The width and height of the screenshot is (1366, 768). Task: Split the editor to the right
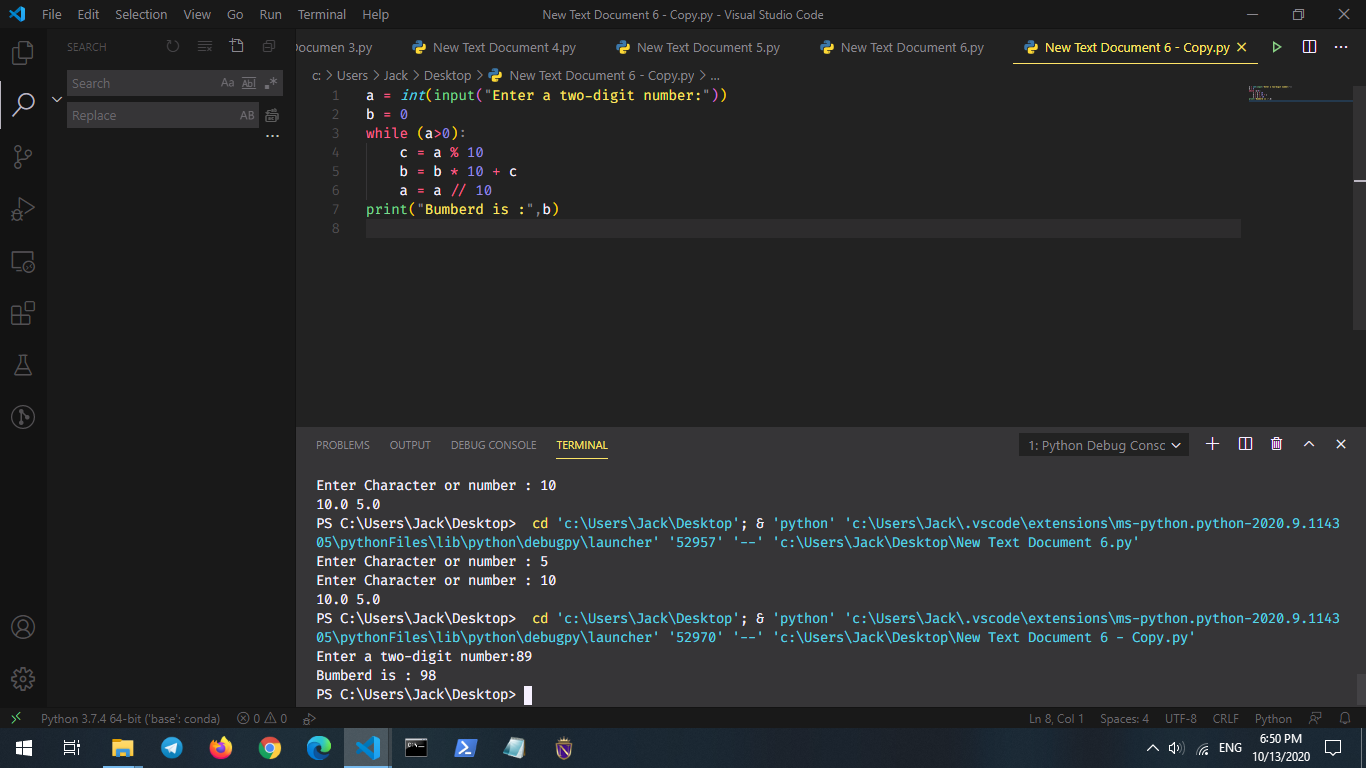pos(1309,47)
